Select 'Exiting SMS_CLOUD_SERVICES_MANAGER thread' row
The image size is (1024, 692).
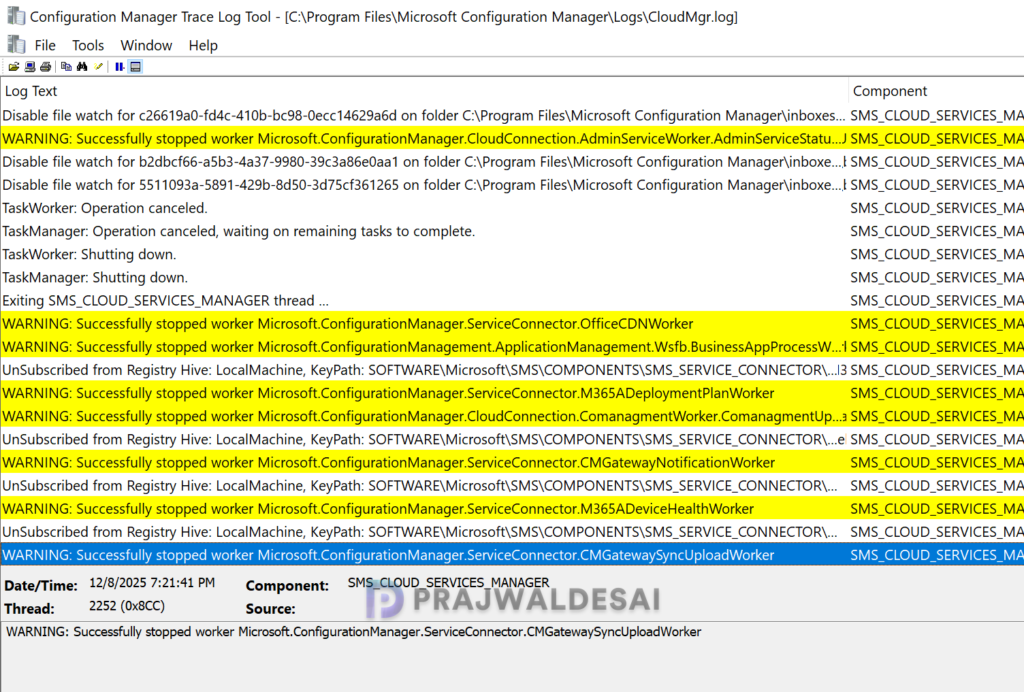coord(512,300)
